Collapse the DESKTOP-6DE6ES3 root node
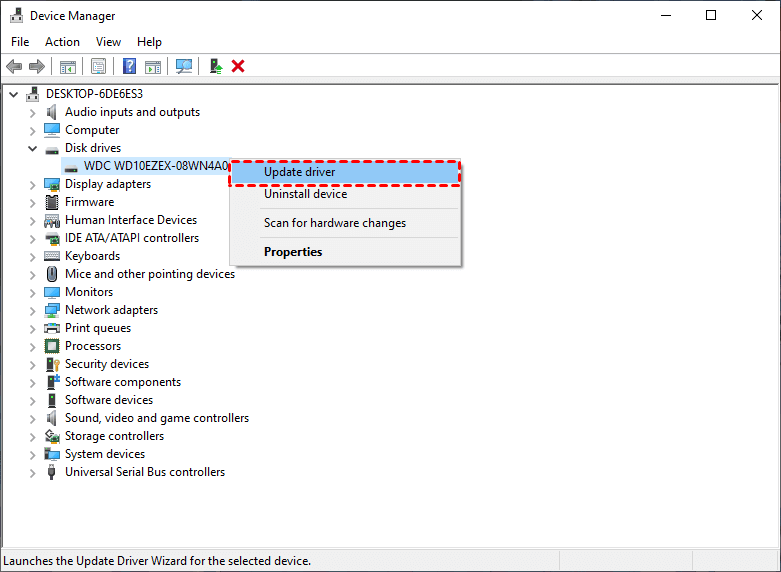Viewport: 781px width, 572px height. pos(13,94)
